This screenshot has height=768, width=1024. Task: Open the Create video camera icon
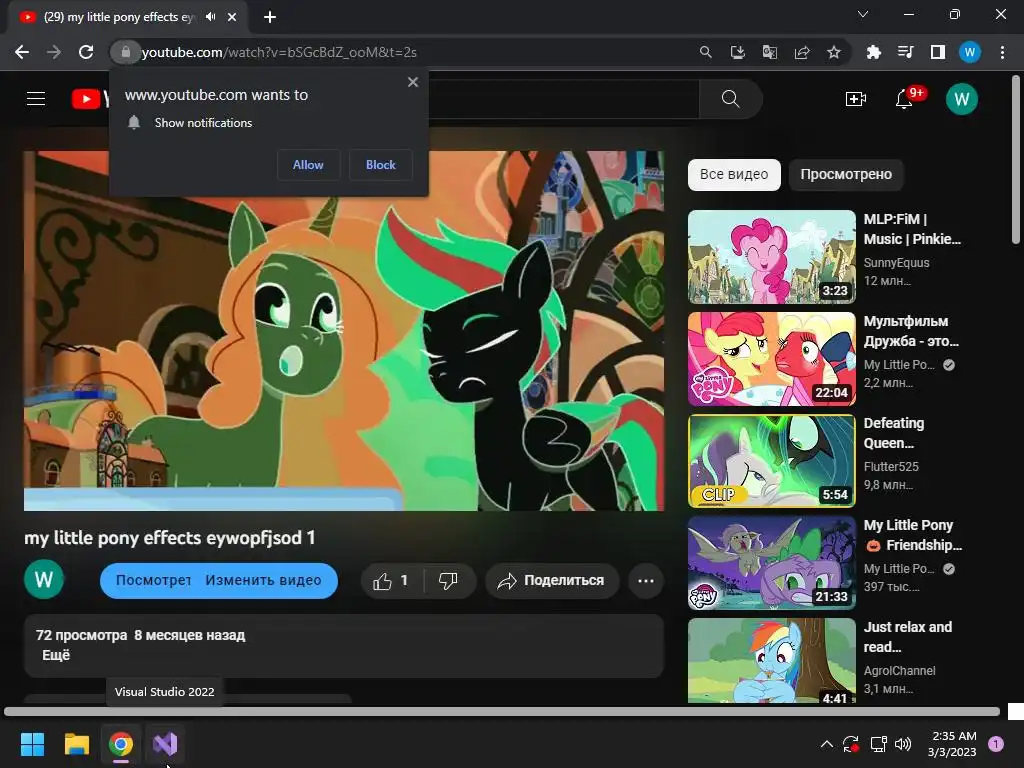[x=856, y=99]
